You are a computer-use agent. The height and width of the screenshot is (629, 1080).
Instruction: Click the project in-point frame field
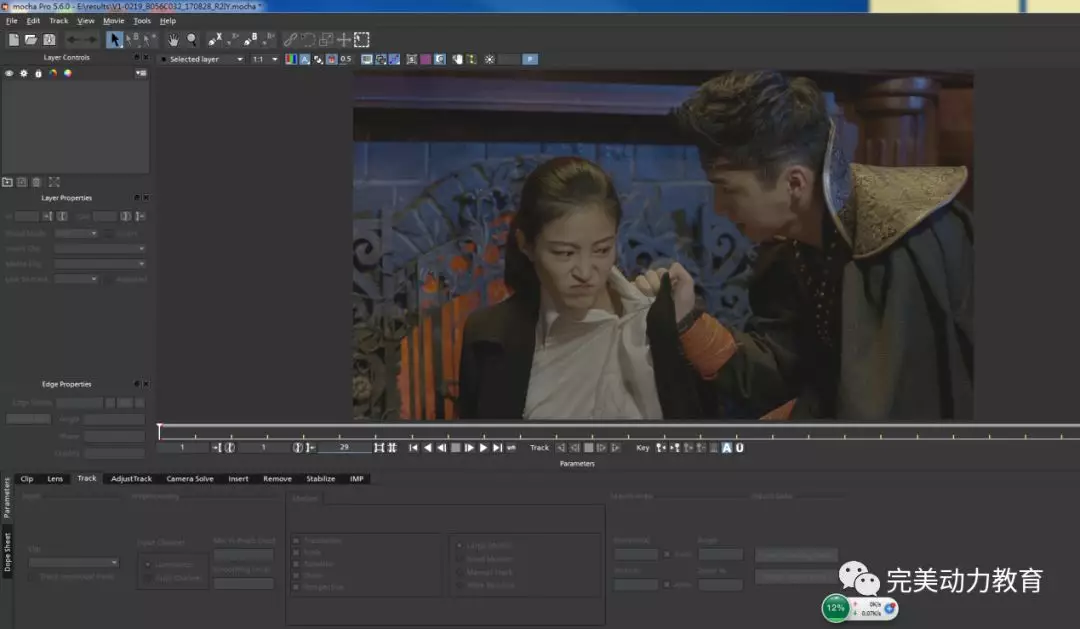183,448
